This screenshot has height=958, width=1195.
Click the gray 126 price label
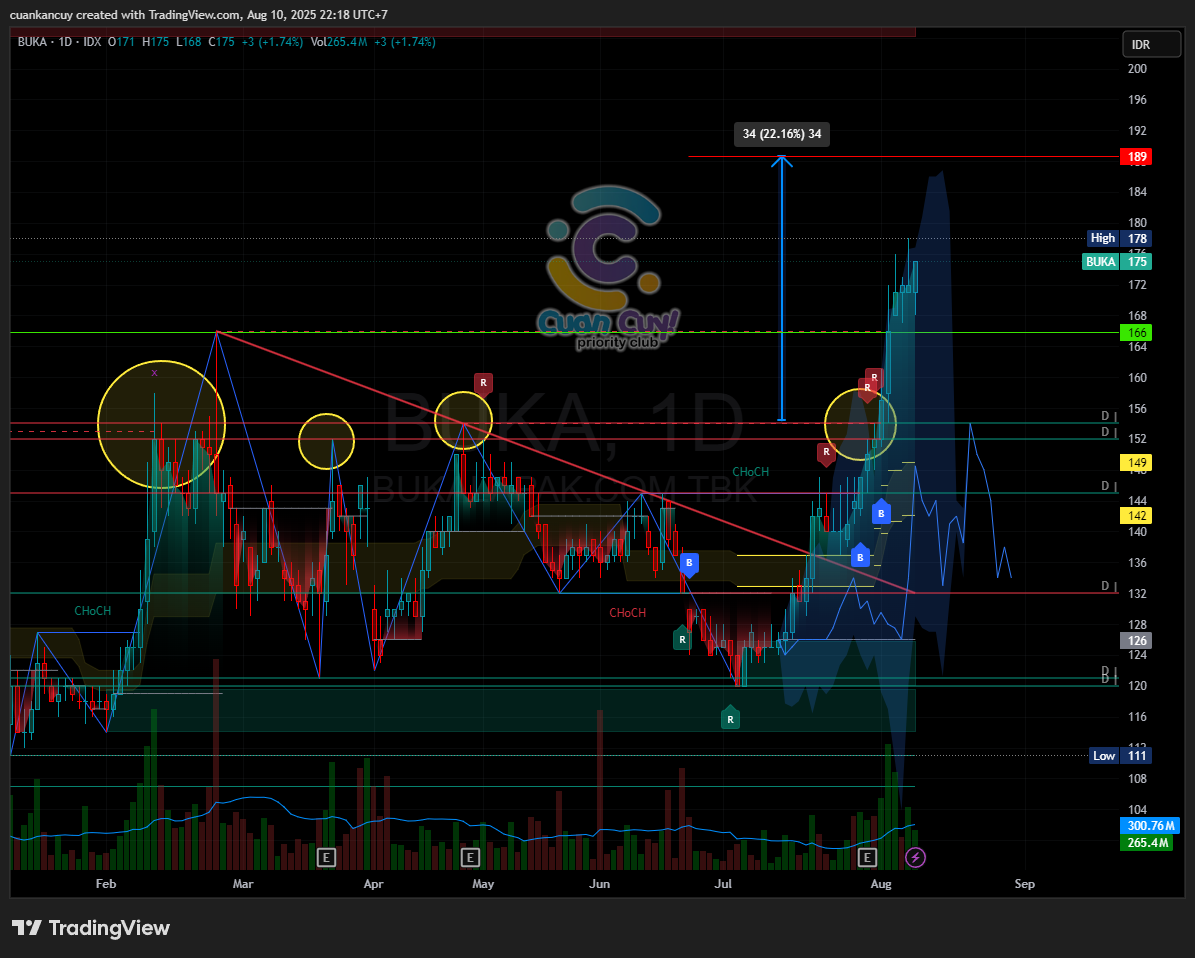click(1136, 641)
